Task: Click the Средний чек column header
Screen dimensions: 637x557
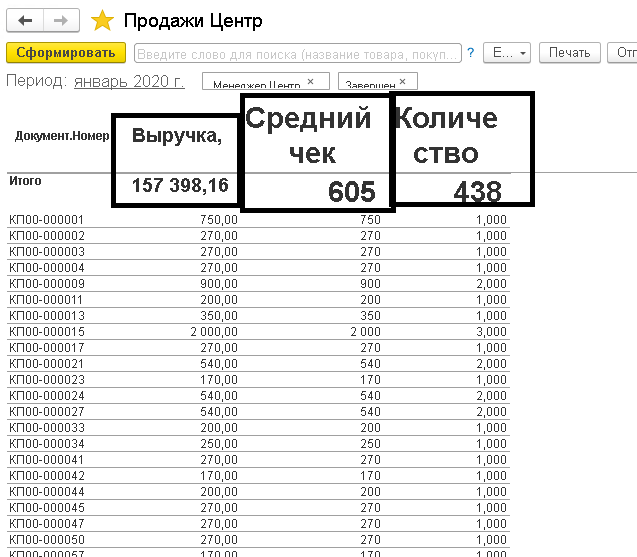Action: click(309, 135)
